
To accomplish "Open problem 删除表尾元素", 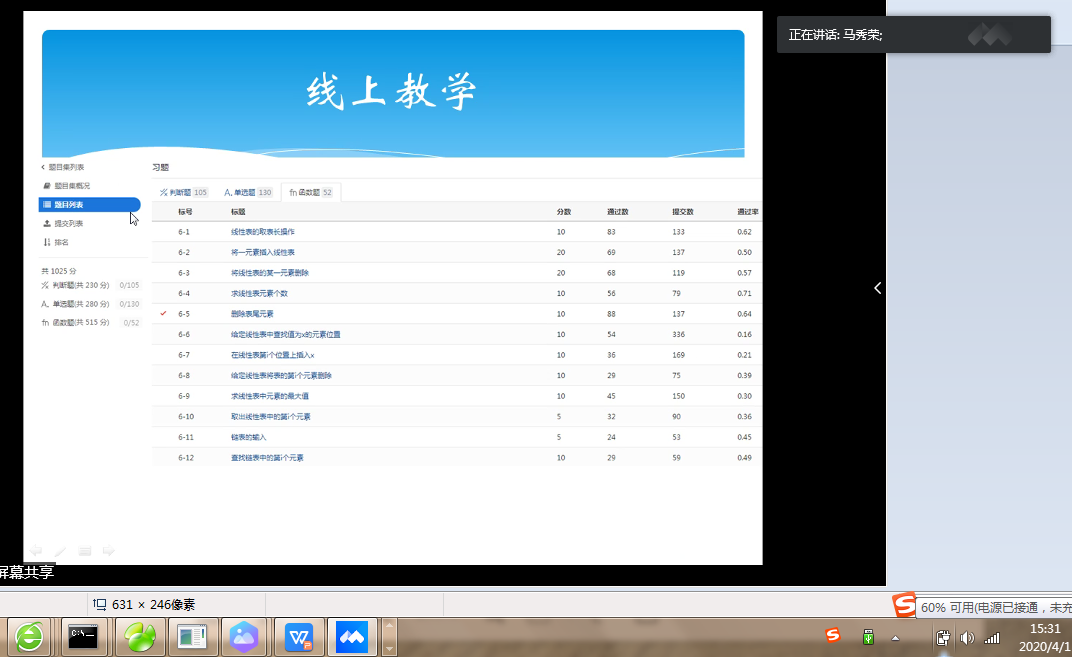I will [x=251, y=314].
